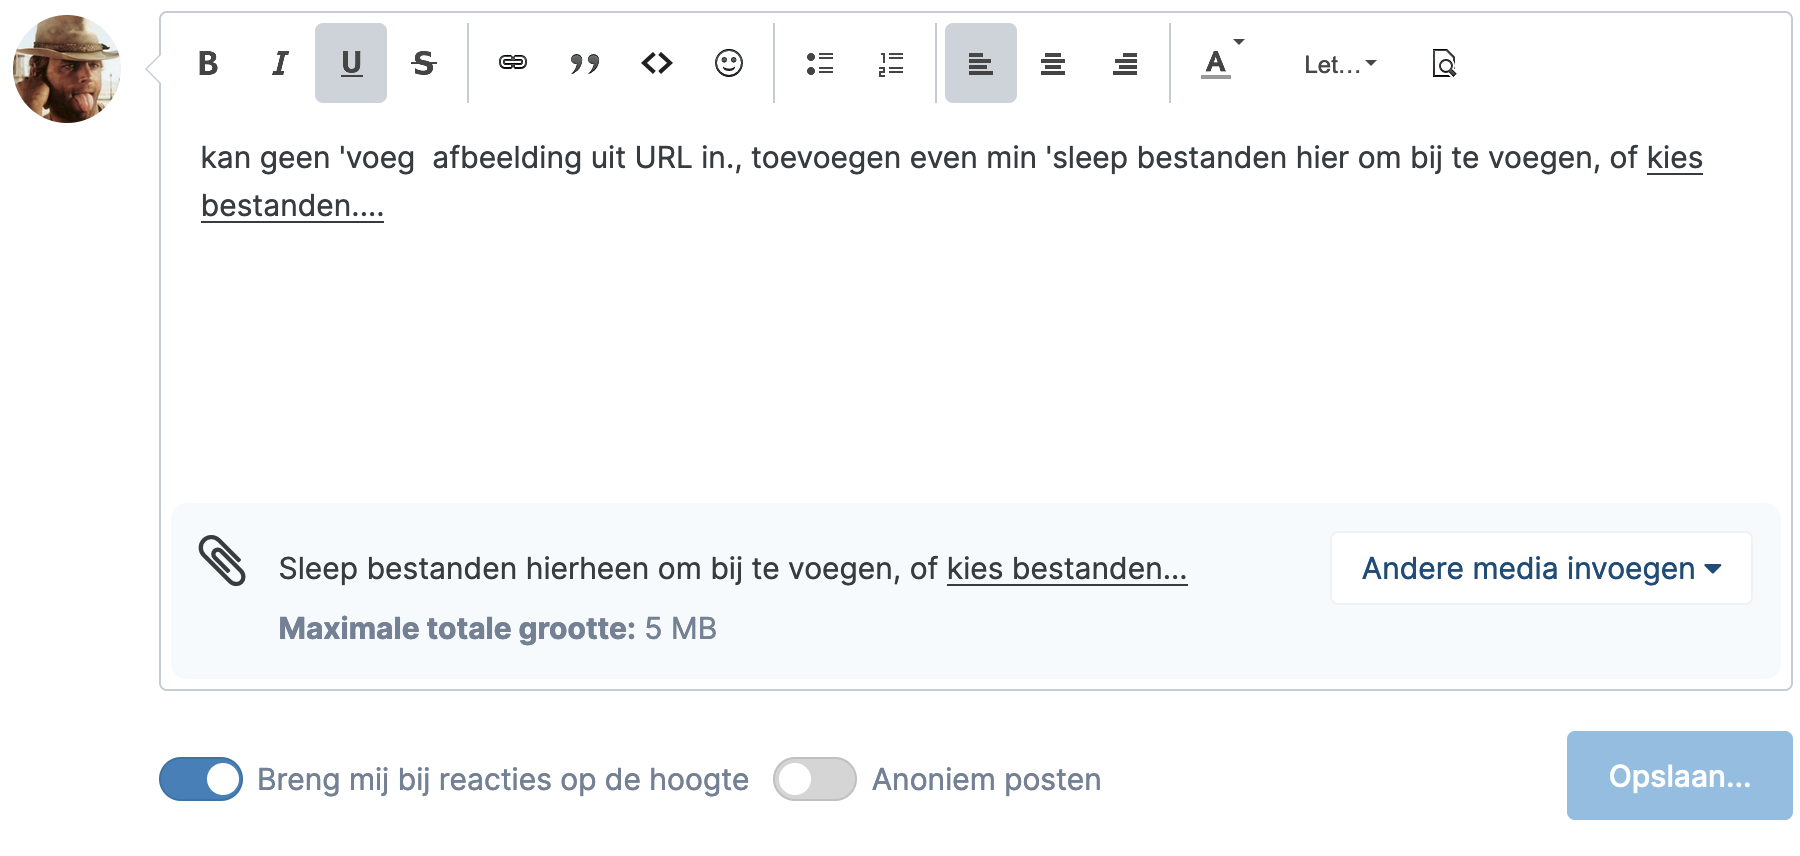Image resolution: width=1800 pixels, height=856 pixels.
Task: Toggle strikethrough formatting
Action: (423, 63)
